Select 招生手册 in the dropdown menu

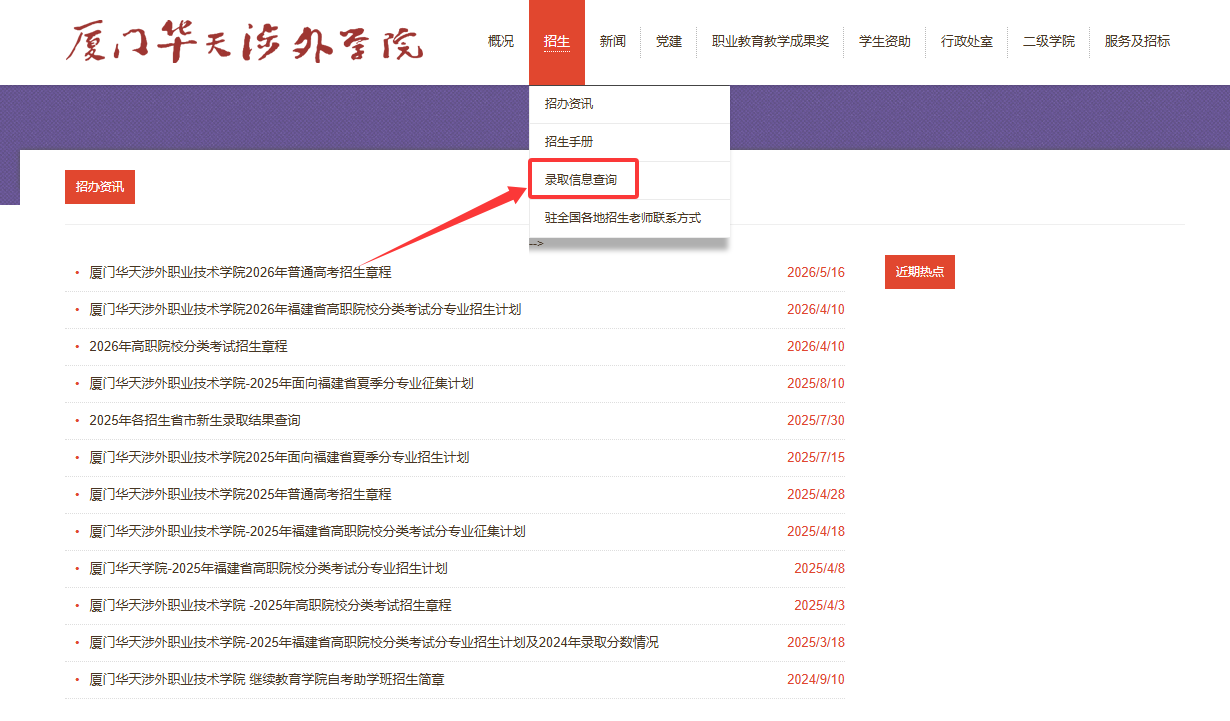[630, 142]
